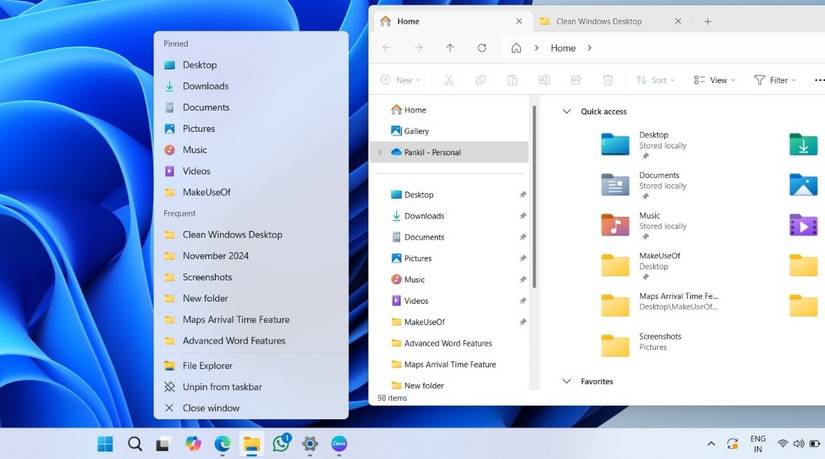The width and height of the screenshot is (825, 459).
Task: Choose Close window in jump list
Action: tap(251, 408)
